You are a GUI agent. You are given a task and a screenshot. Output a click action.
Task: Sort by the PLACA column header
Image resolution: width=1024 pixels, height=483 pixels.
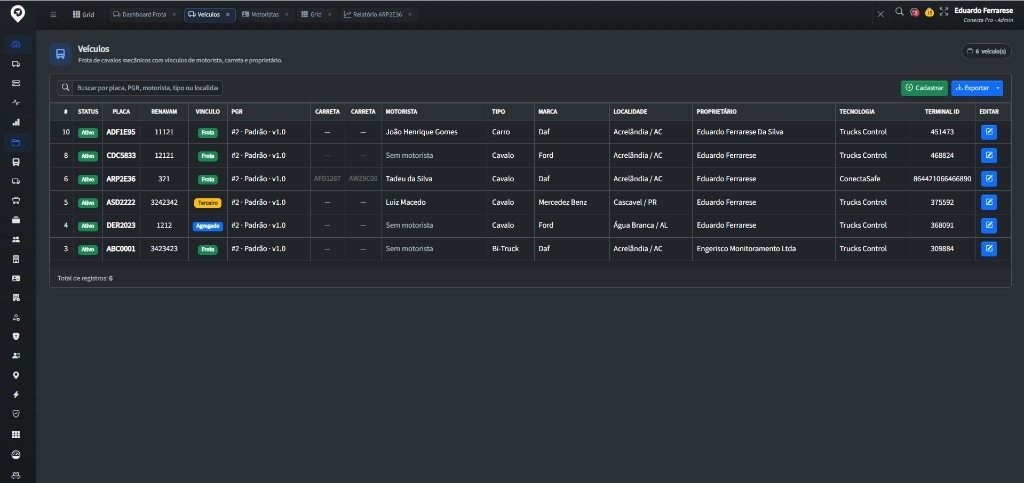121,112
